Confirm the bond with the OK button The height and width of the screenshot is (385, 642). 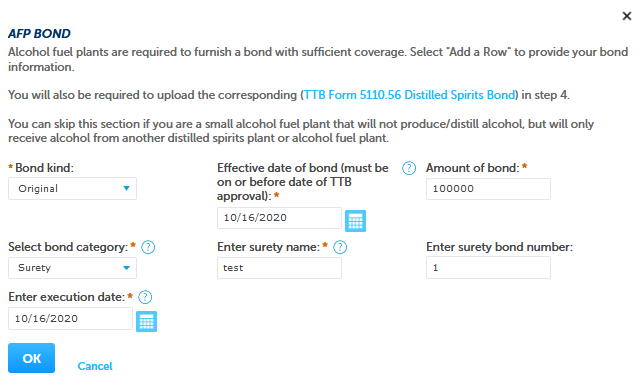point(32,358)
